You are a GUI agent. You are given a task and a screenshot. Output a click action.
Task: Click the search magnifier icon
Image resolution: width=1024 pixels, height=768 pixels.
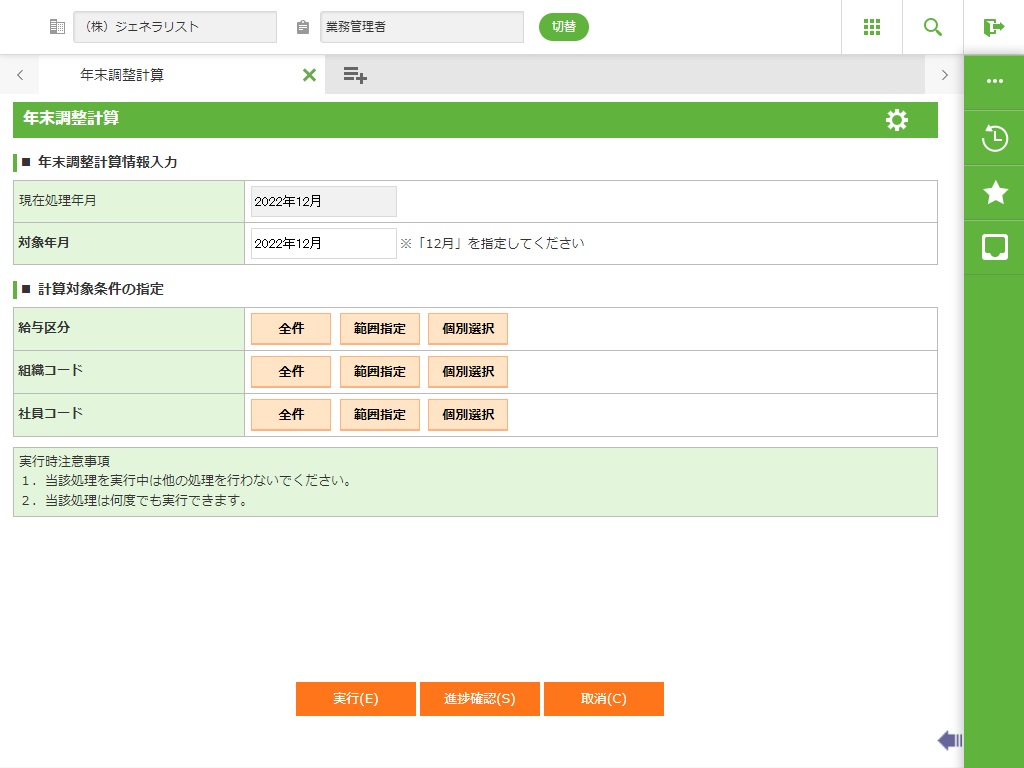point(932,27)
